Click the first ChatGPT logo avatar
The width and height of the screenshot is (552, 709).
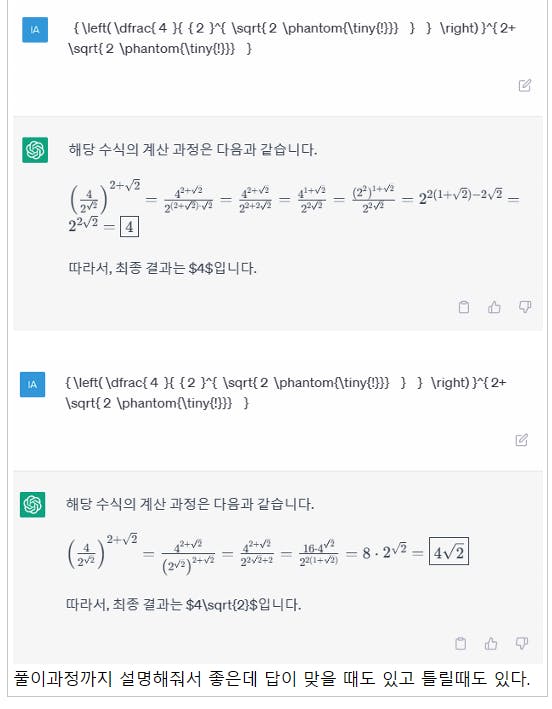(35, 150)
